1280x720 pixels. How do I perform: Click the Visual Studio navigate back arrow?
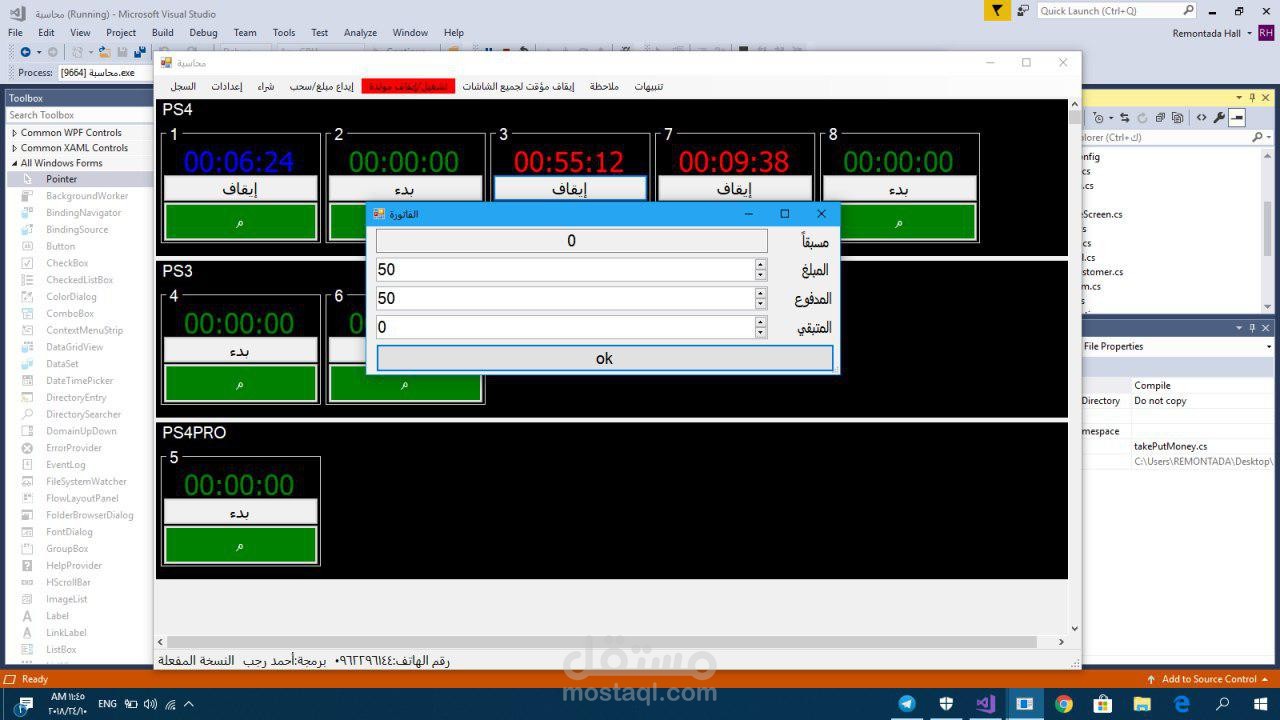tap(26, 52)
